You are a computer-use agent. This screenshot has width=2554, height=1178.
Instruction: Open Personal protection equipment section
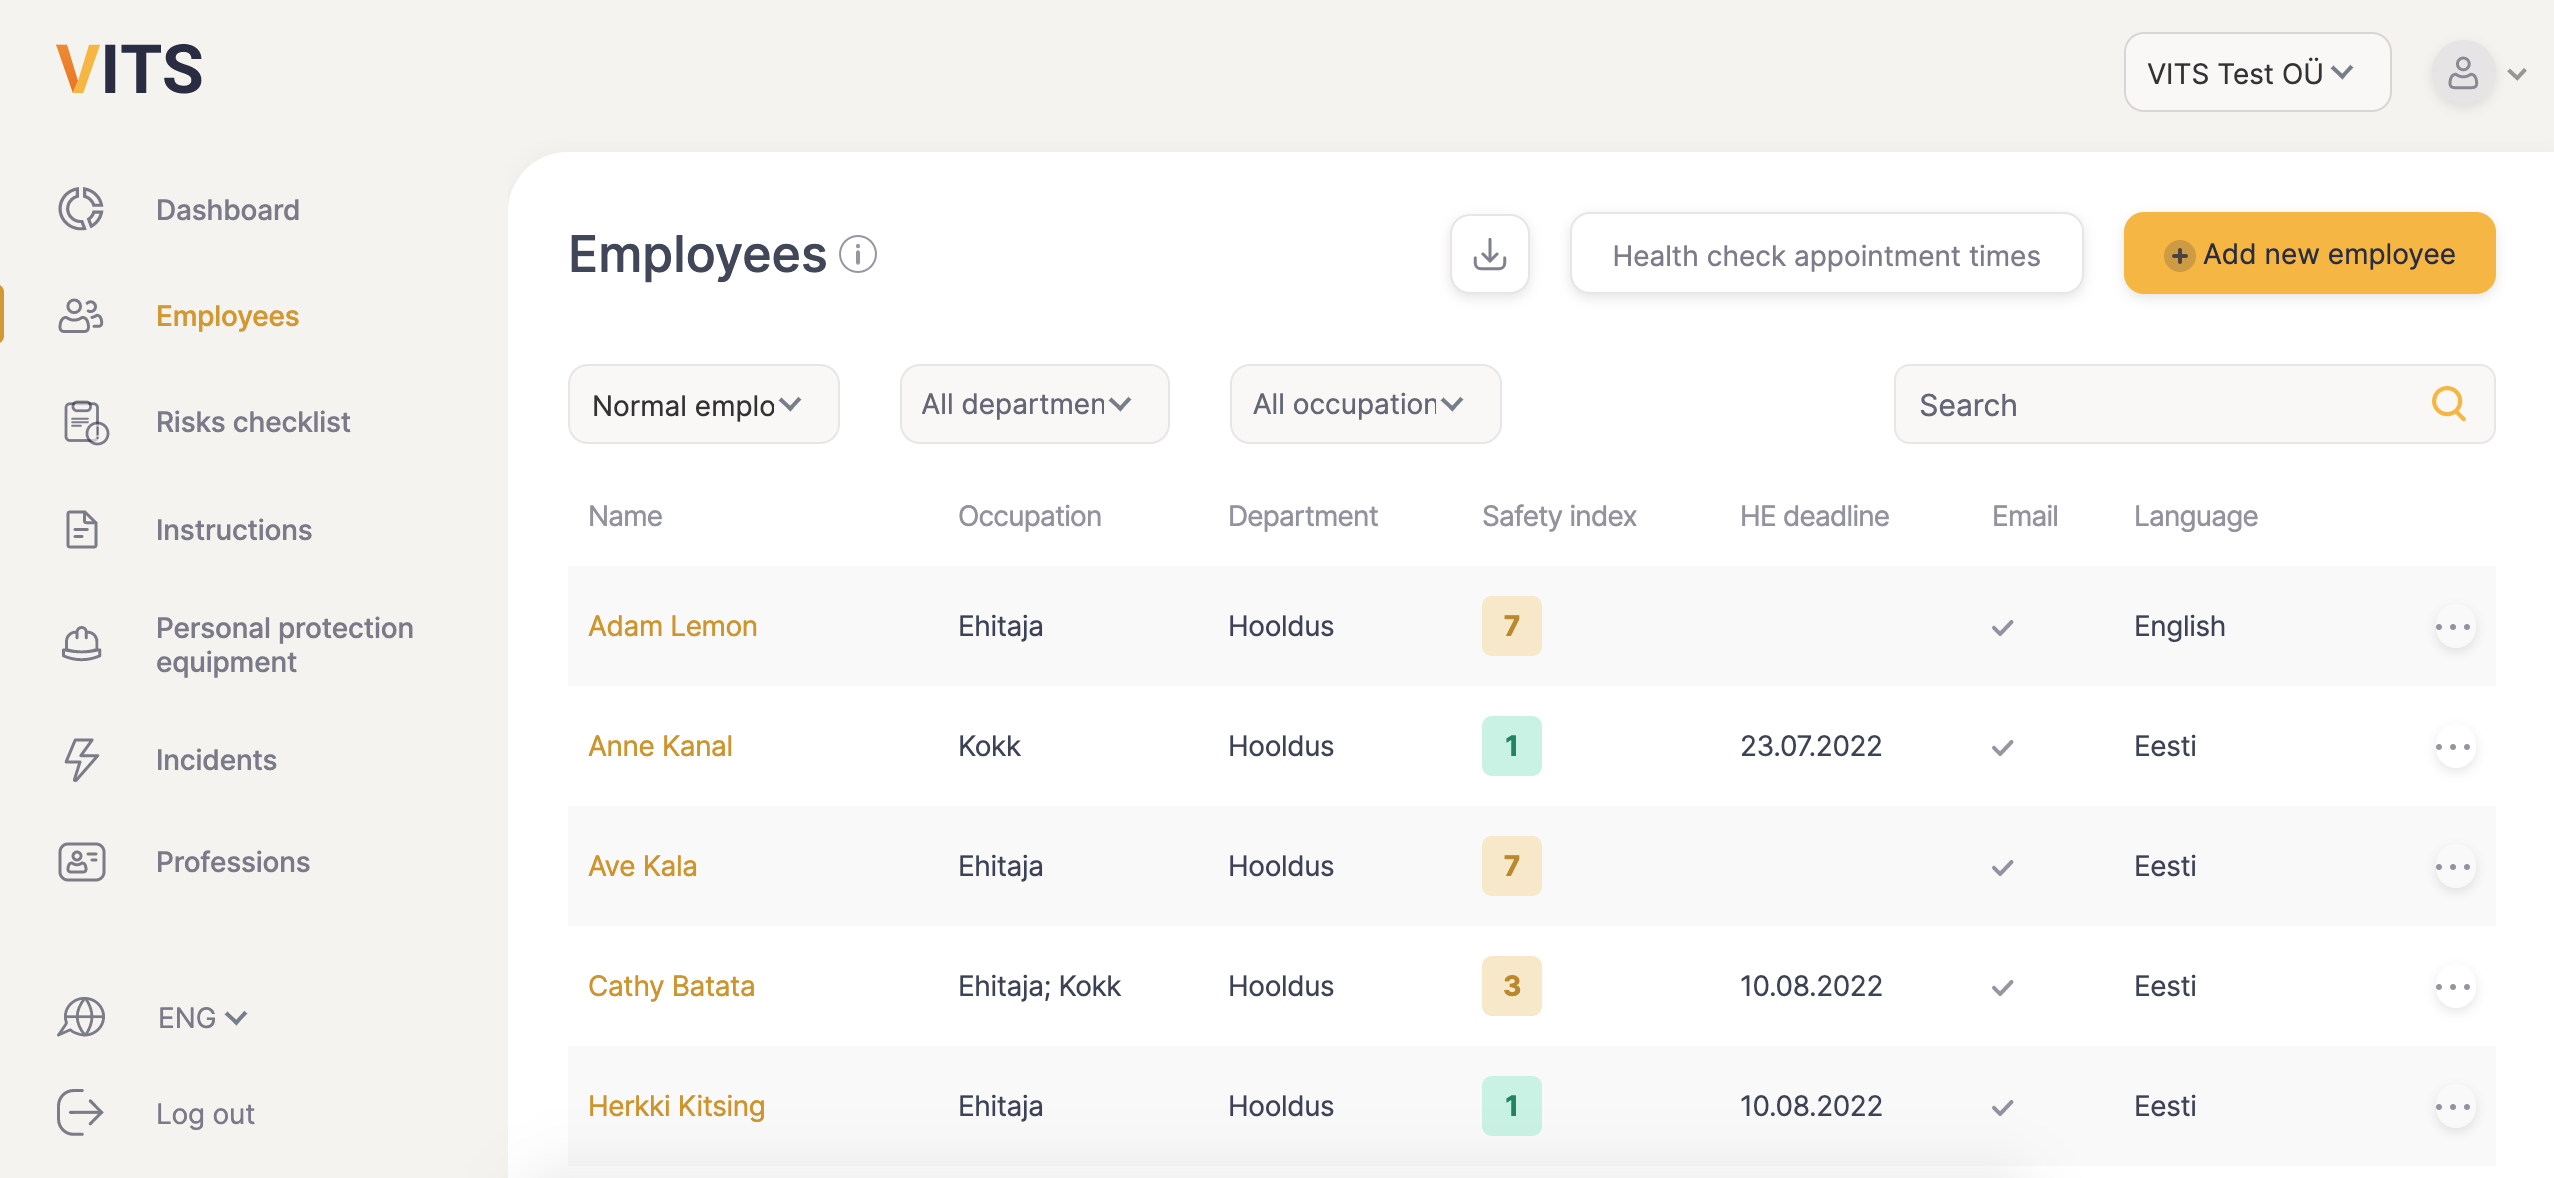(x=284, y=644)
